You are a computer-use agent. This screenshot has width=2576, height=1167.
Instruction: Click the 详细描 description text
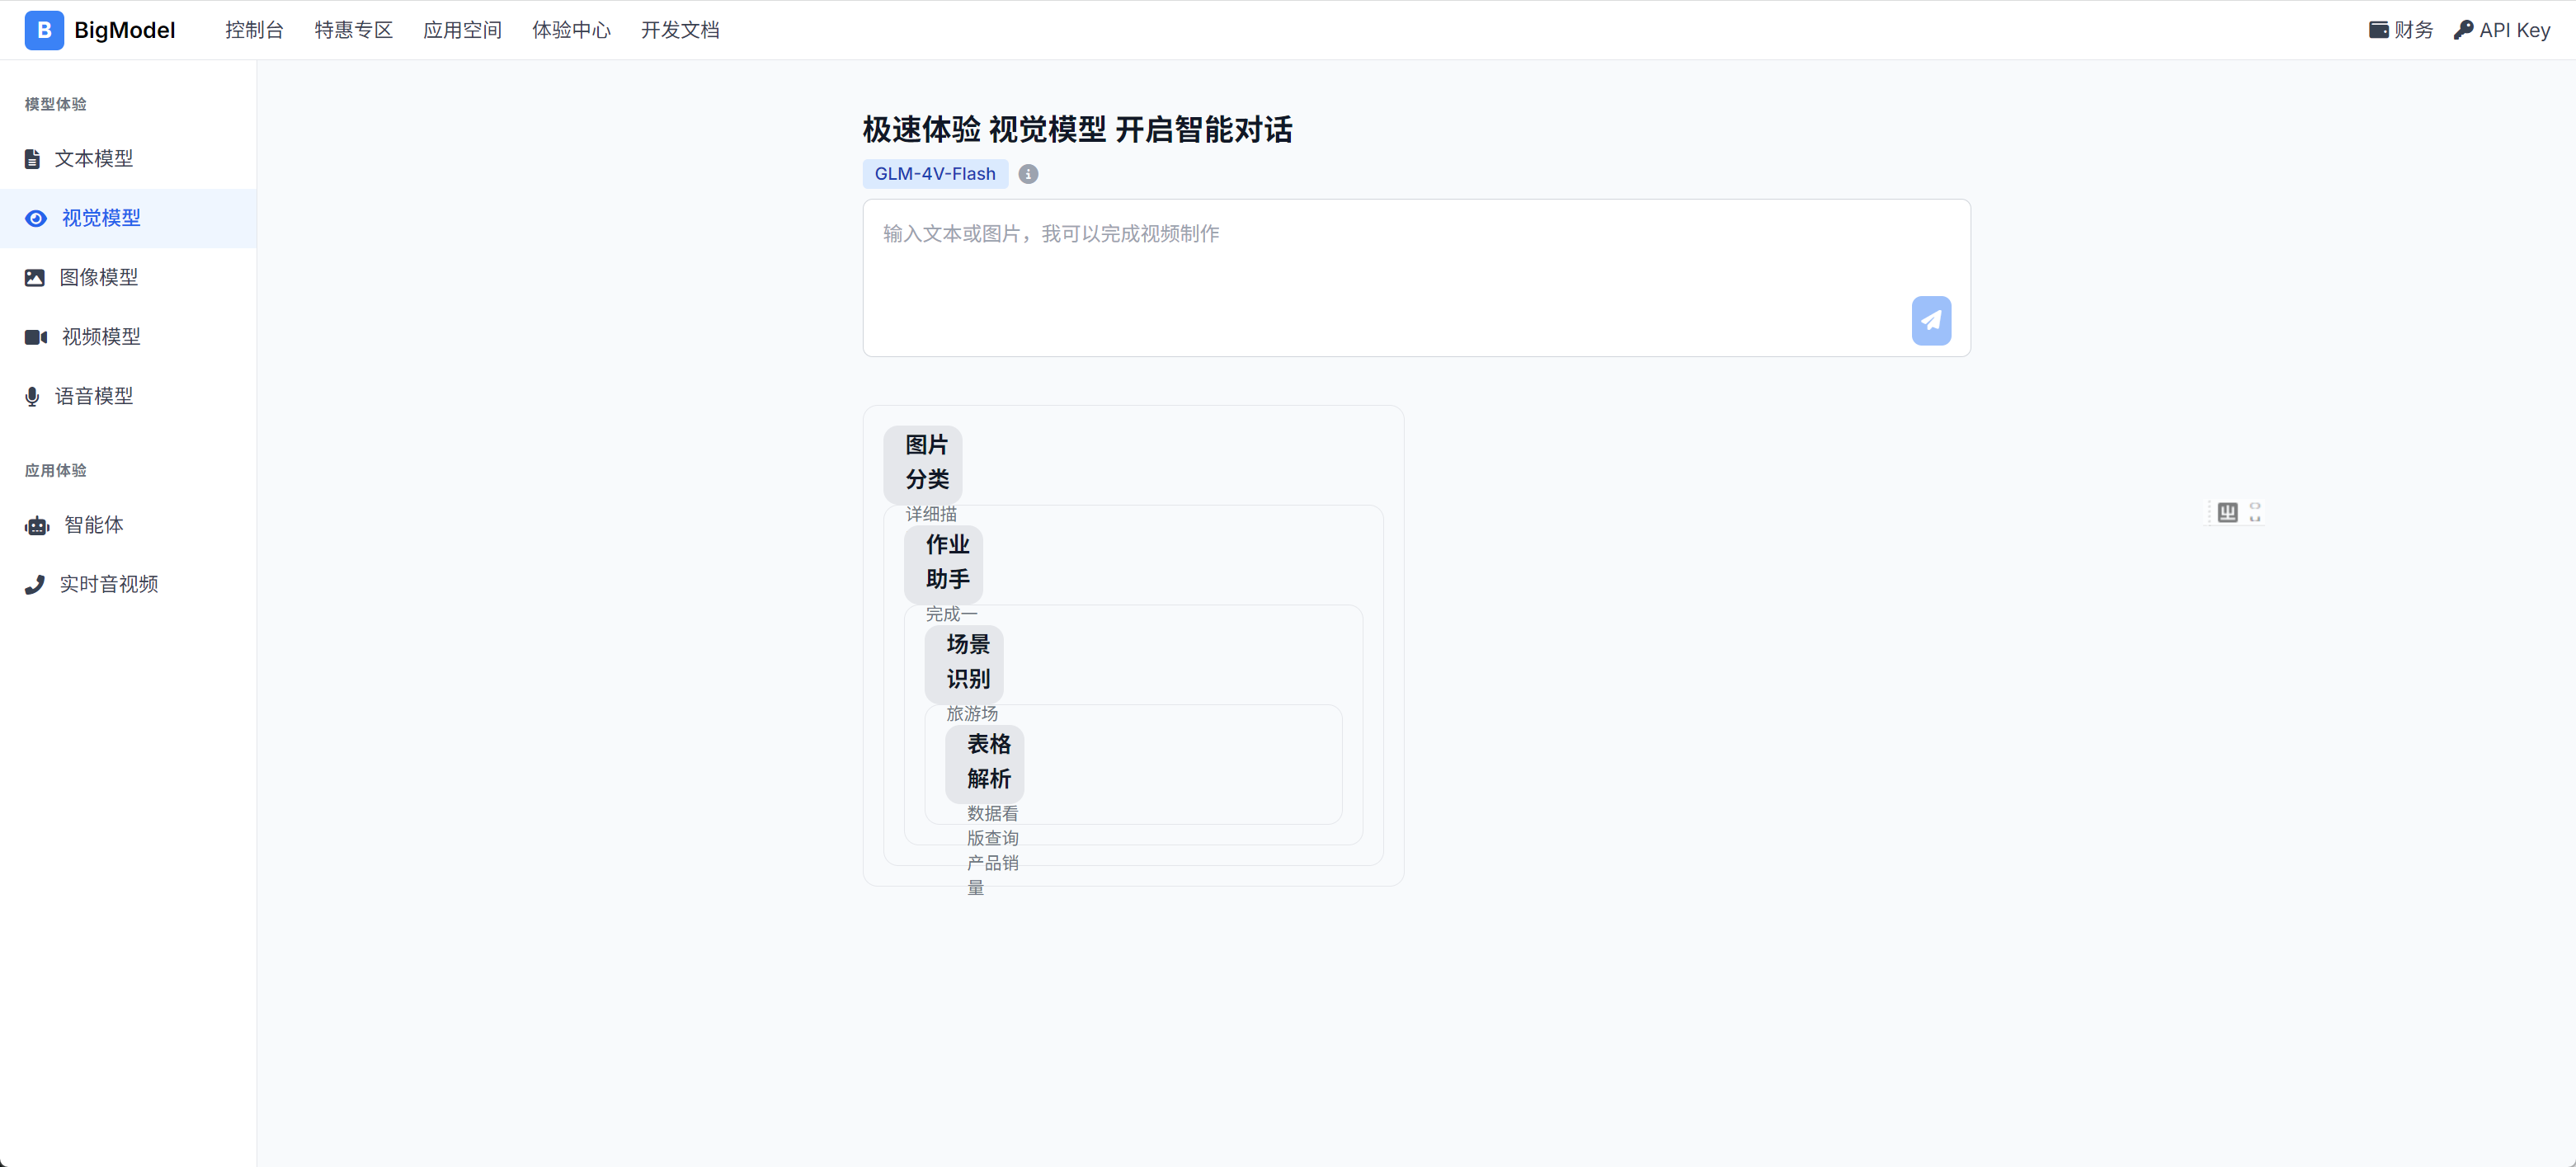931,514
